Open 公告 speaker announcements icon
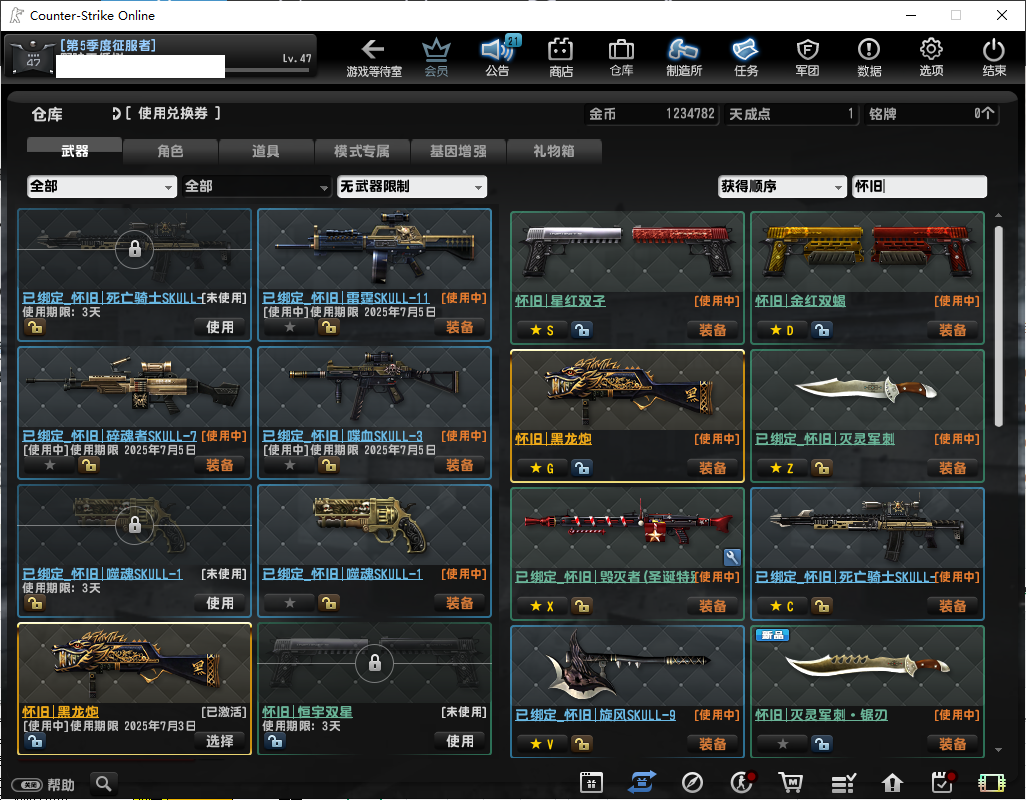 pos(498,57)
